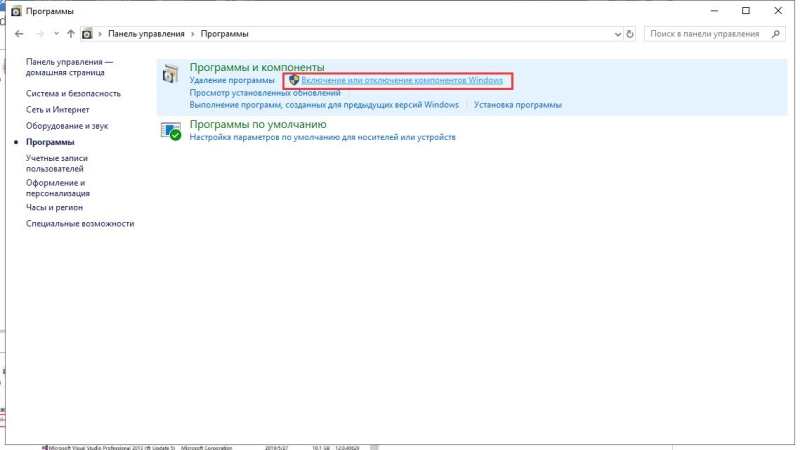Open 'Специальные возможности' category
Image resolution: width=800 pixels, height=450 pixels.
coord(80,223)
